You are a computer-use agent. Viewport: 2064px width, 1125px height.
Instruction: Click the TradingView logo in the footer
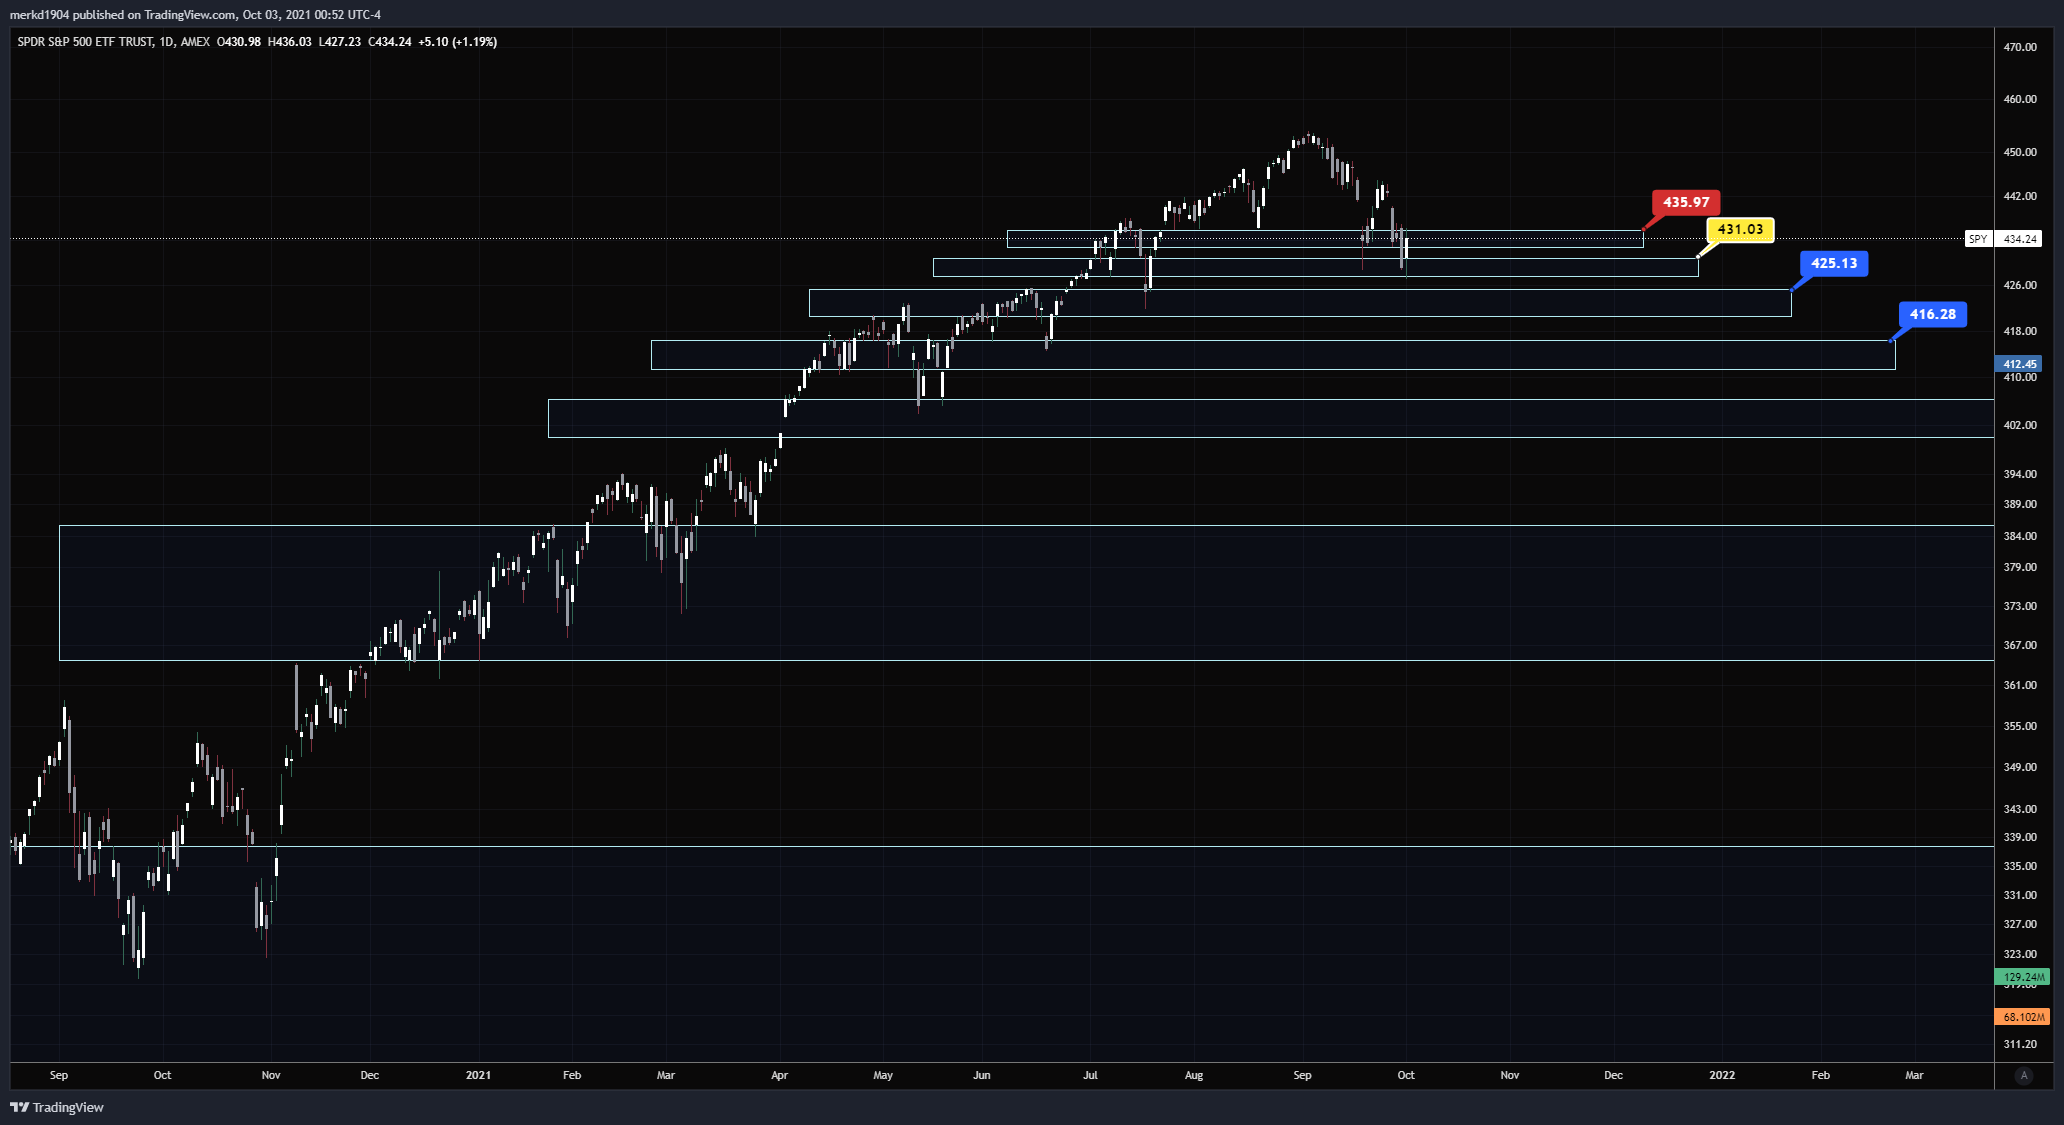point(57,1107)
